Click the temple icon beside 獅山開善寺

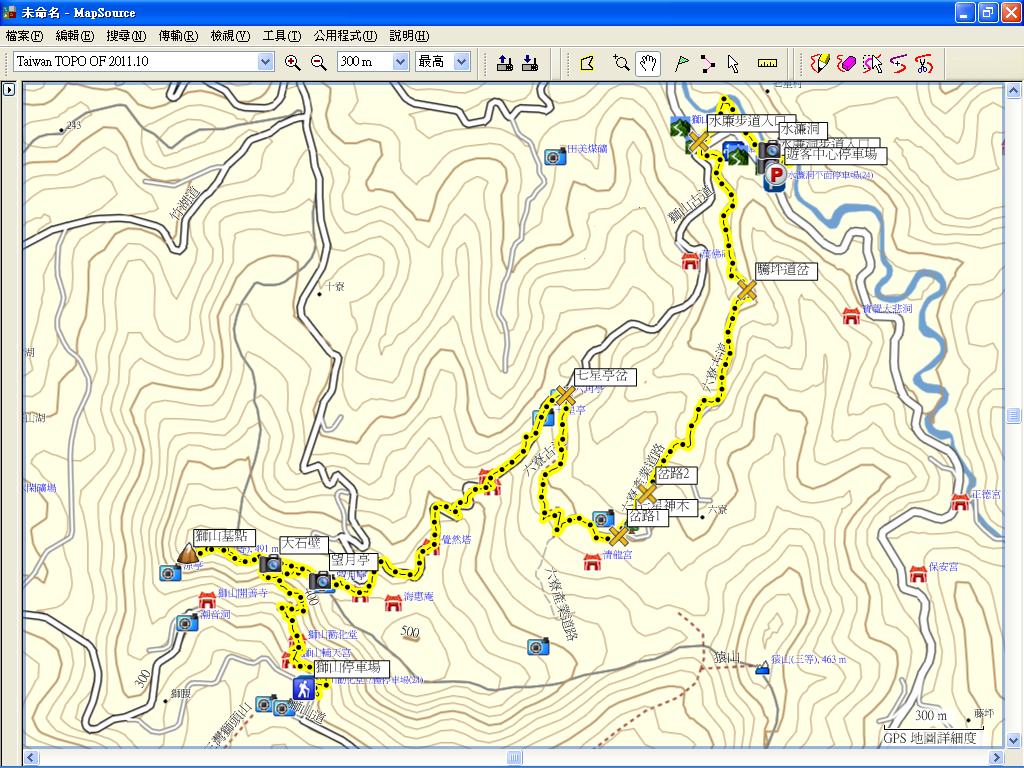click(x=207, y=600)
